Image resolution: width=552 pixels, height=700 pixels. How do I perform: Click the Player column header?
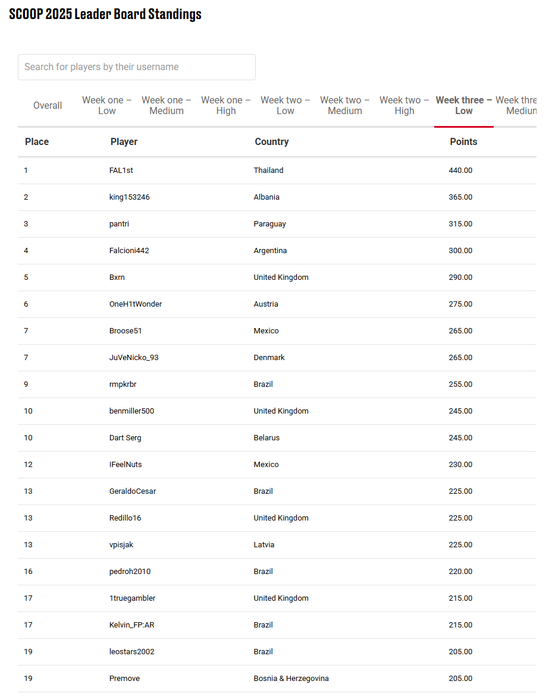[x=124, y=142]
